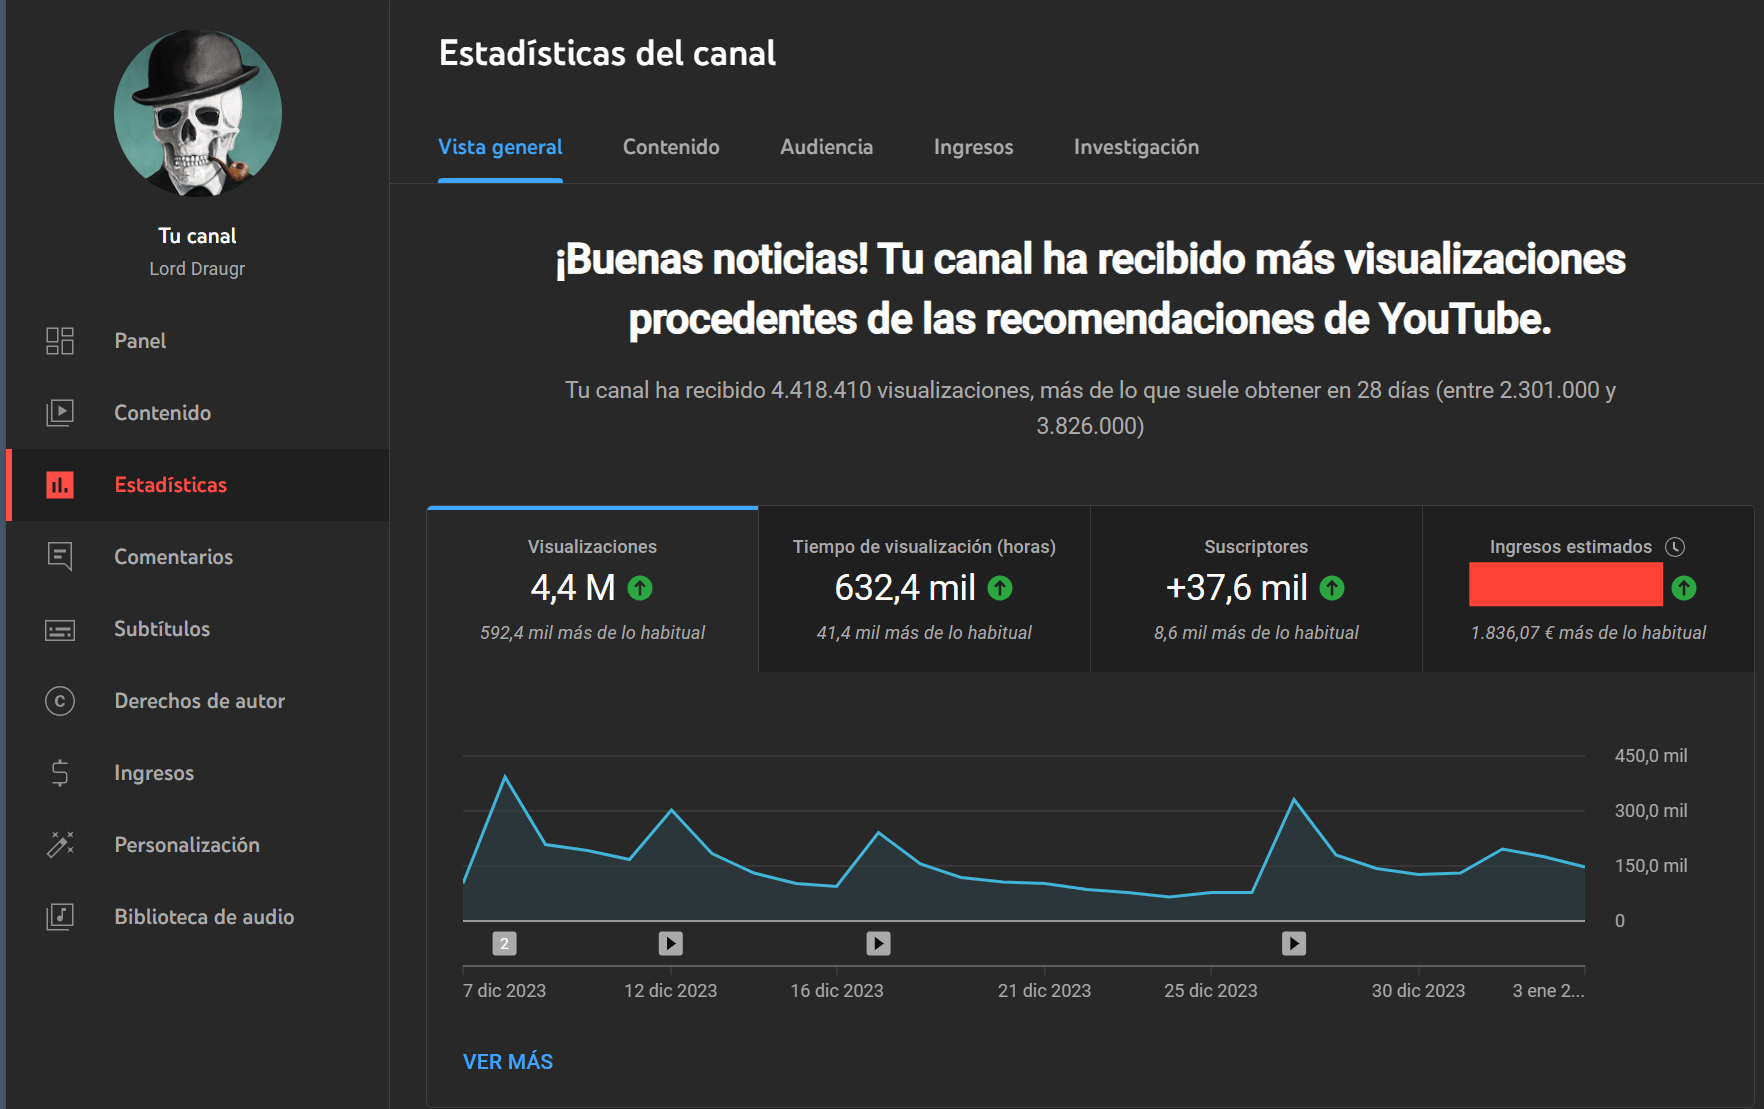Select the Suscriptores metric card
This screenshot has height=1109, width=1764.
coord(1255,588)
